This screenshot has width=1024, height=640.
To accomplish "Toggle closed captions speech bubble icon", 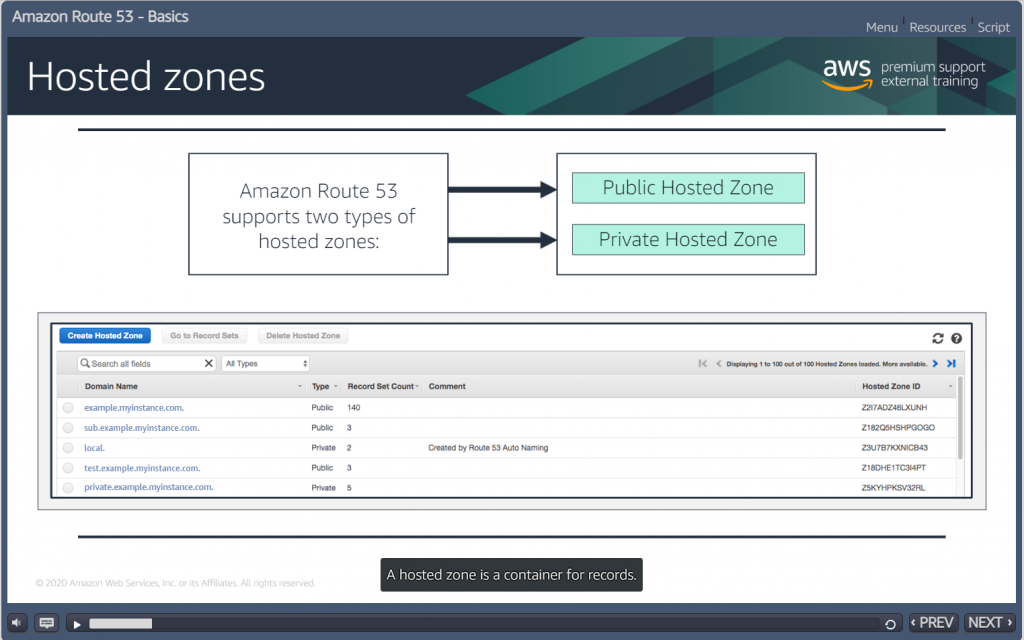I will coord(46,623).
